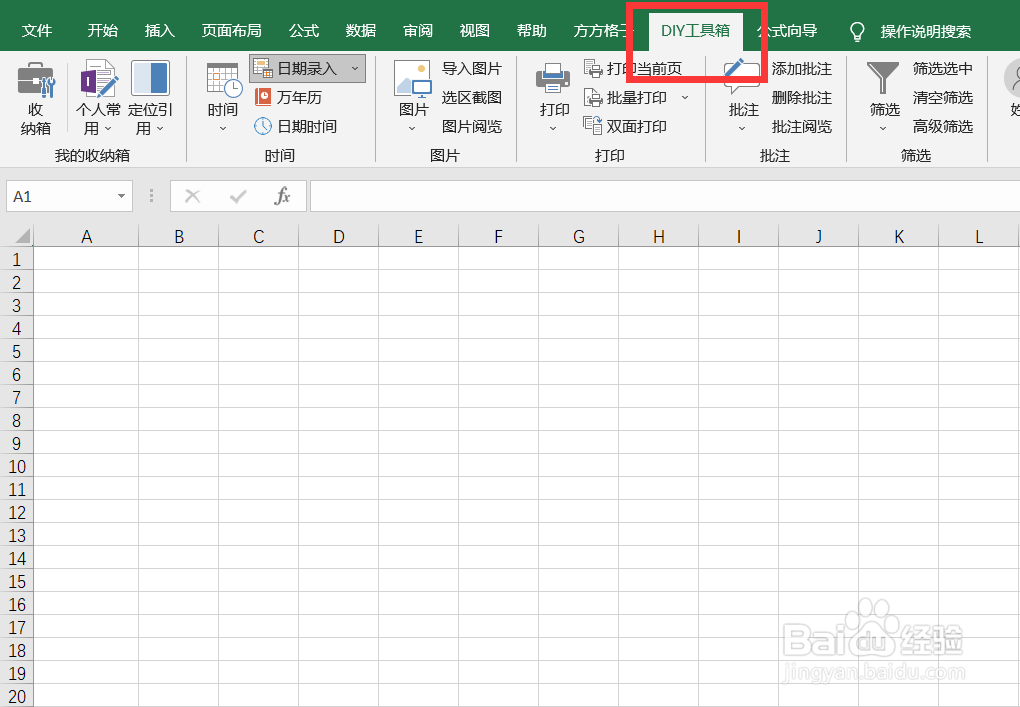
Task: Click 图片阅览 button
Action: (472, 126)
